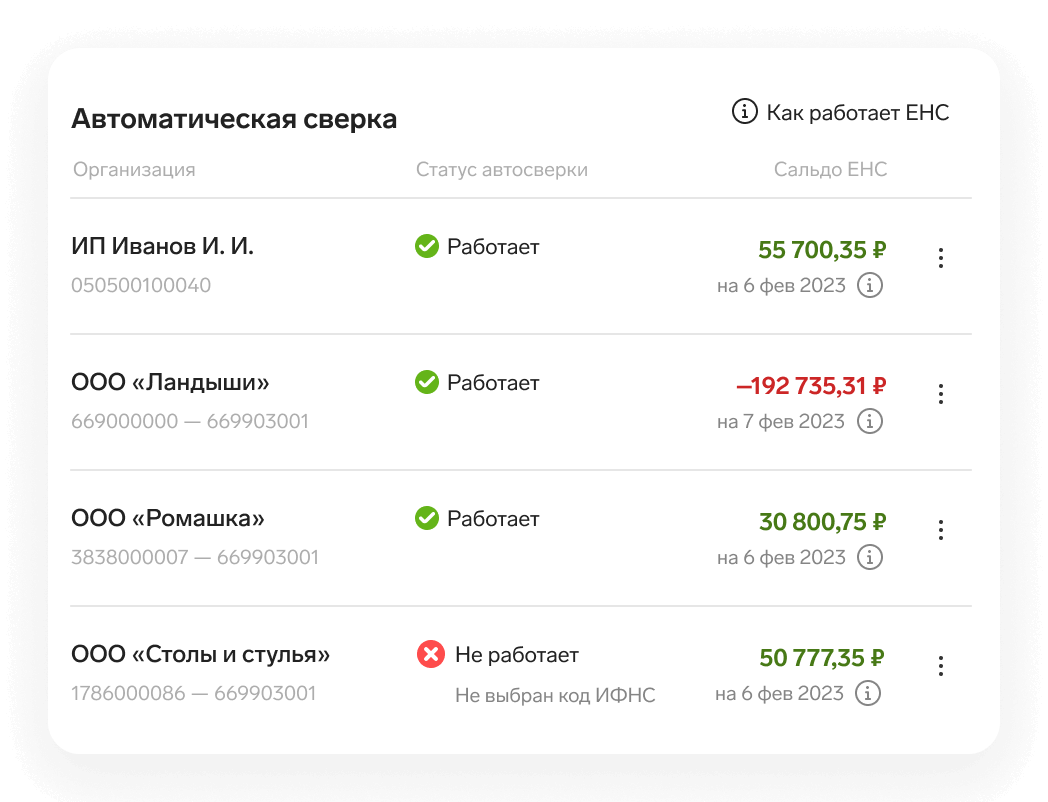Open three-dot menu for ООО «Ландыши»
1048x802 pixels.
[x=940, y=394]
